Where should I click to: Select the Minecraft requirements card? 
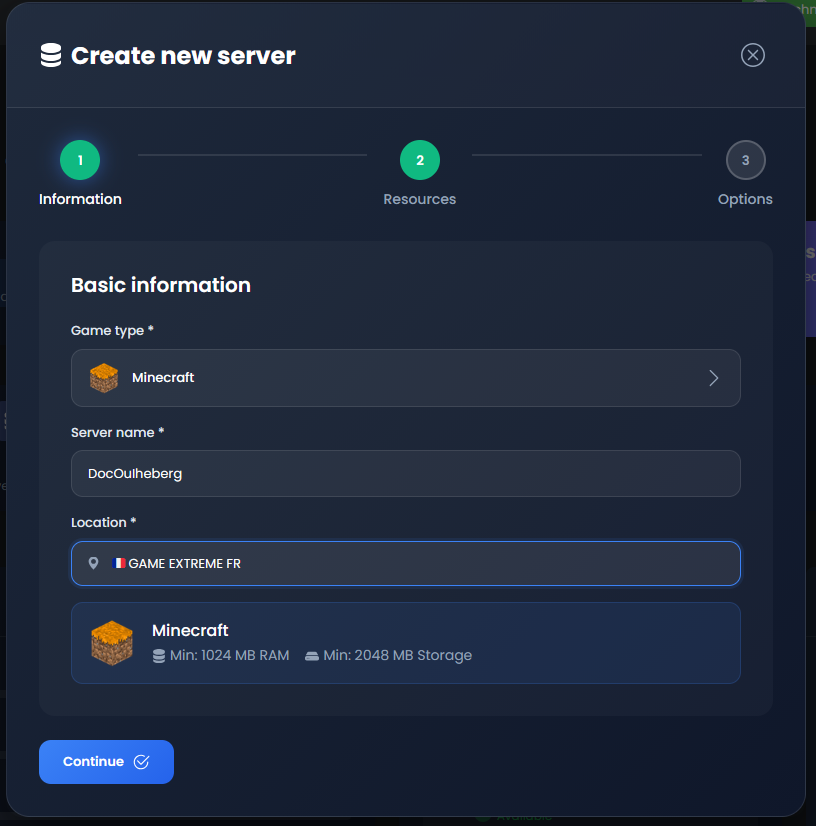[405, 643]
